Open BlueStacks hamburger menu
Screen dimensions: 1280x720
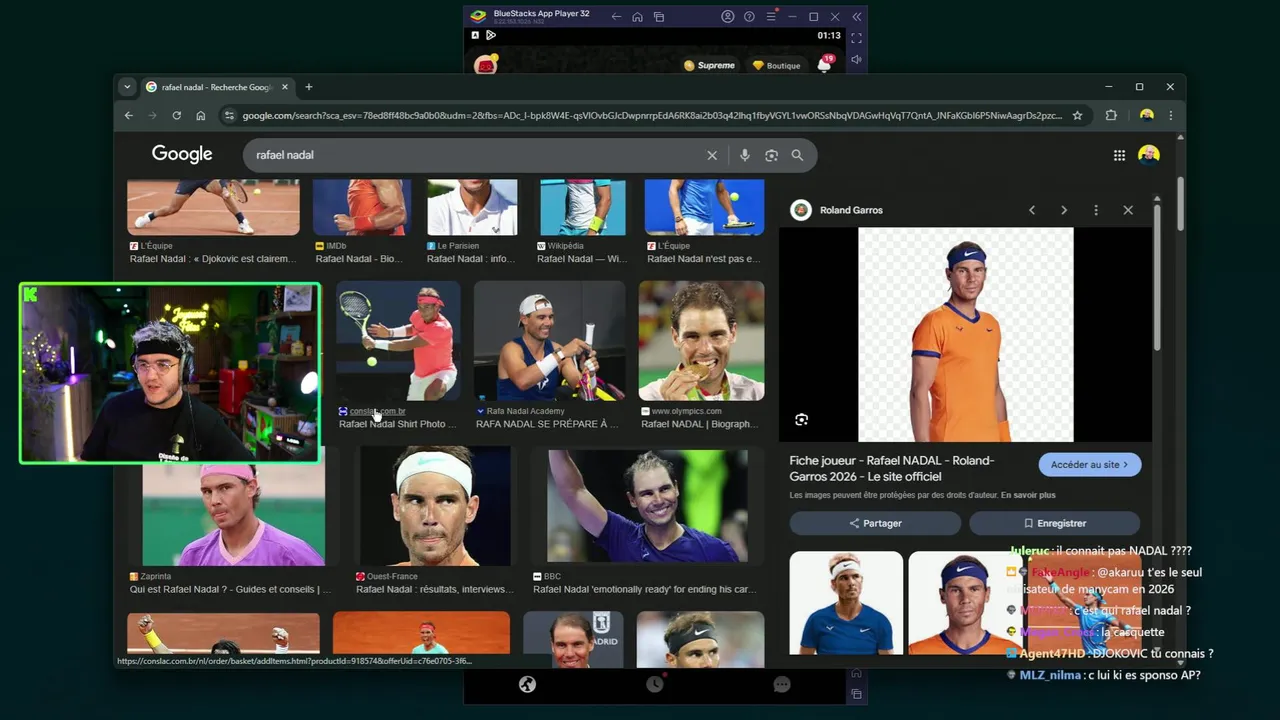pos(771,17)
